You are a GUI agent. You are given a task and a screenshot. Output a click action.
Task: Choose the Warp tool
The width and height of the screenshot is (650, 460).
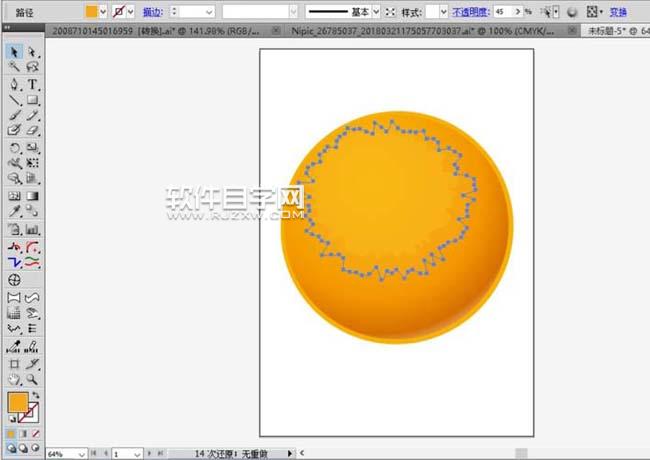point(14,163)
